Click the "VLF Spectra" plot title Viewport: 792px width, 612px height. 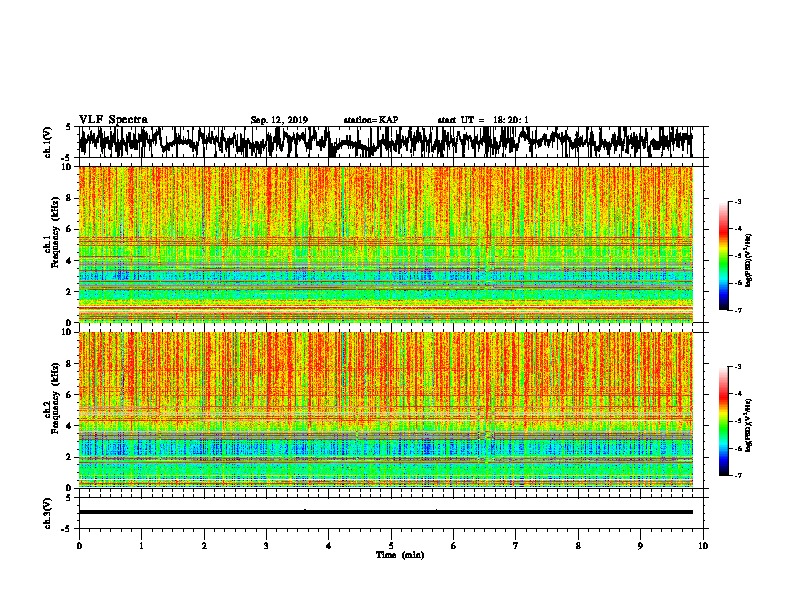[x=113, y=120]
